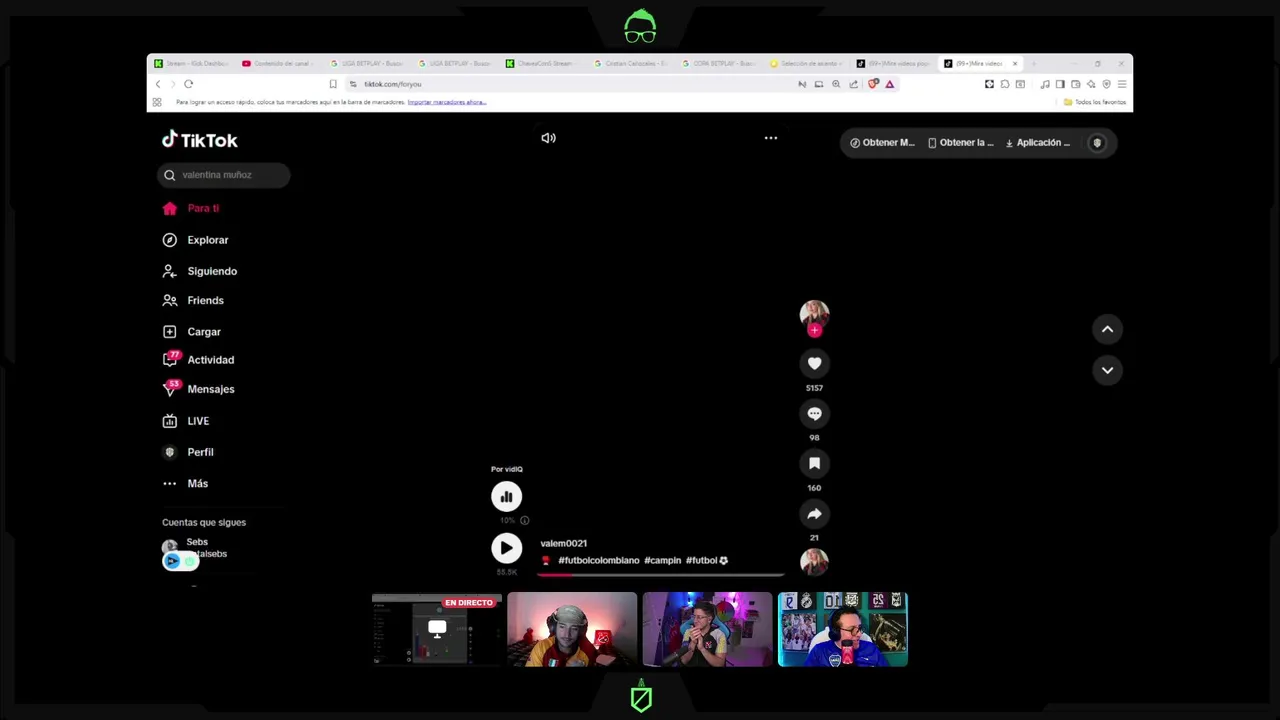Viewport: 1280px width, 720px height.
Task: Click the Obtener la... app button
Action: 961,143
